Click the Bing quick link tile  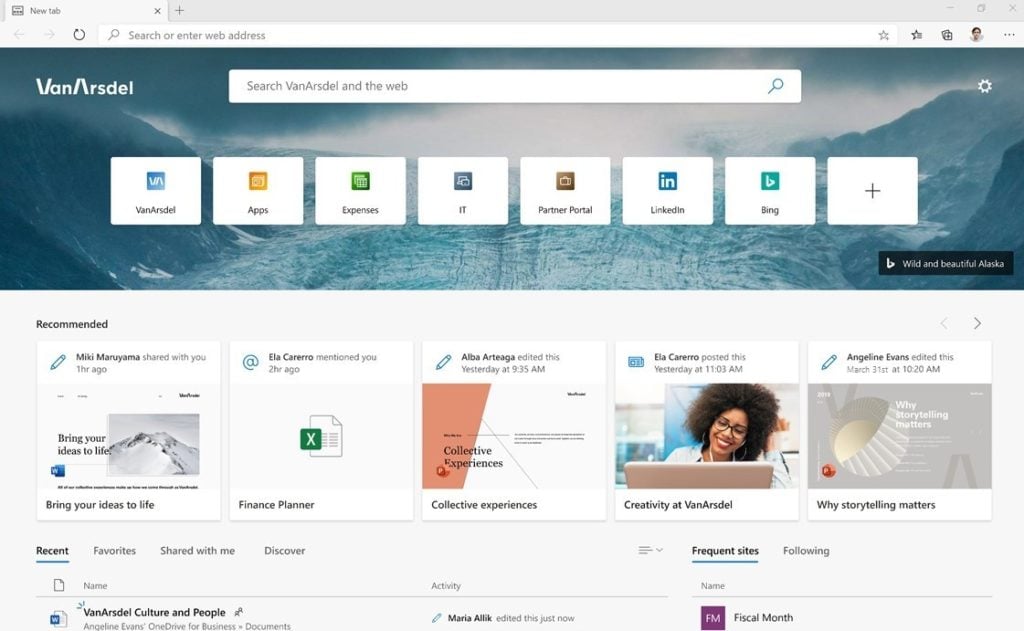coord(770,190)
